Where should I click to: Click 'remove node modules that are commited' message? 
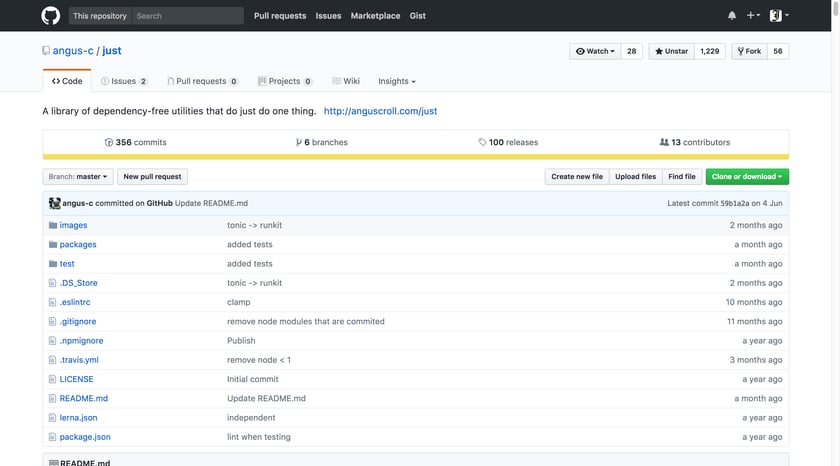(306, 321)
